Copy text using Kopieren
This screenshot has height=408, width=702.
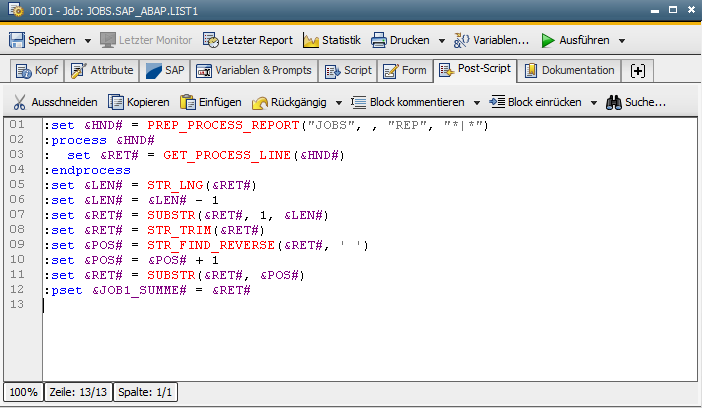pyautogui.click(x=139, y=102)
